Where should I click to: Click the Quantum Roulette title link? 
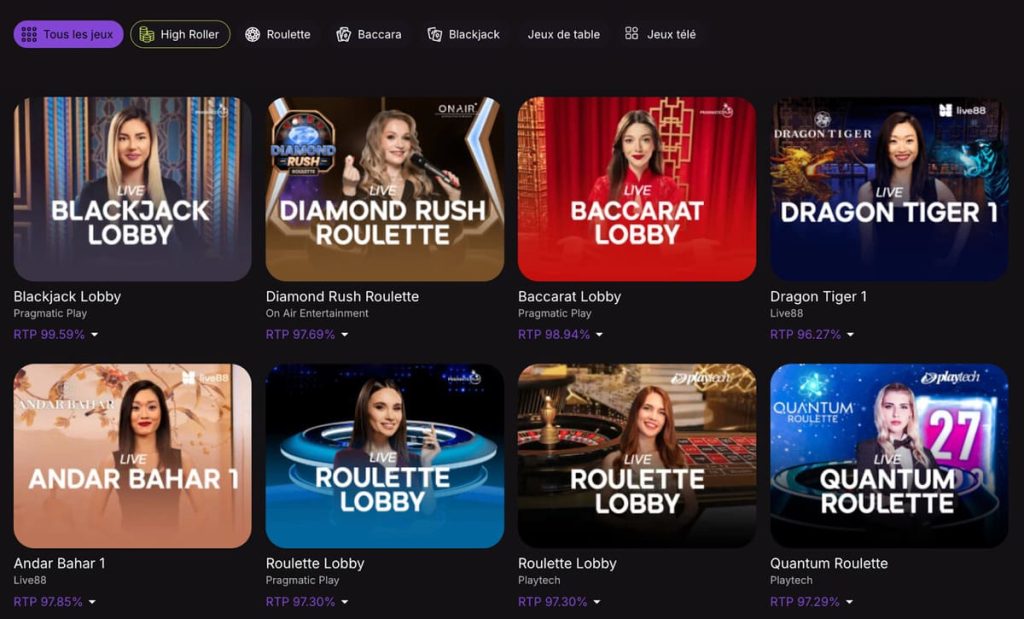[829, 563]
